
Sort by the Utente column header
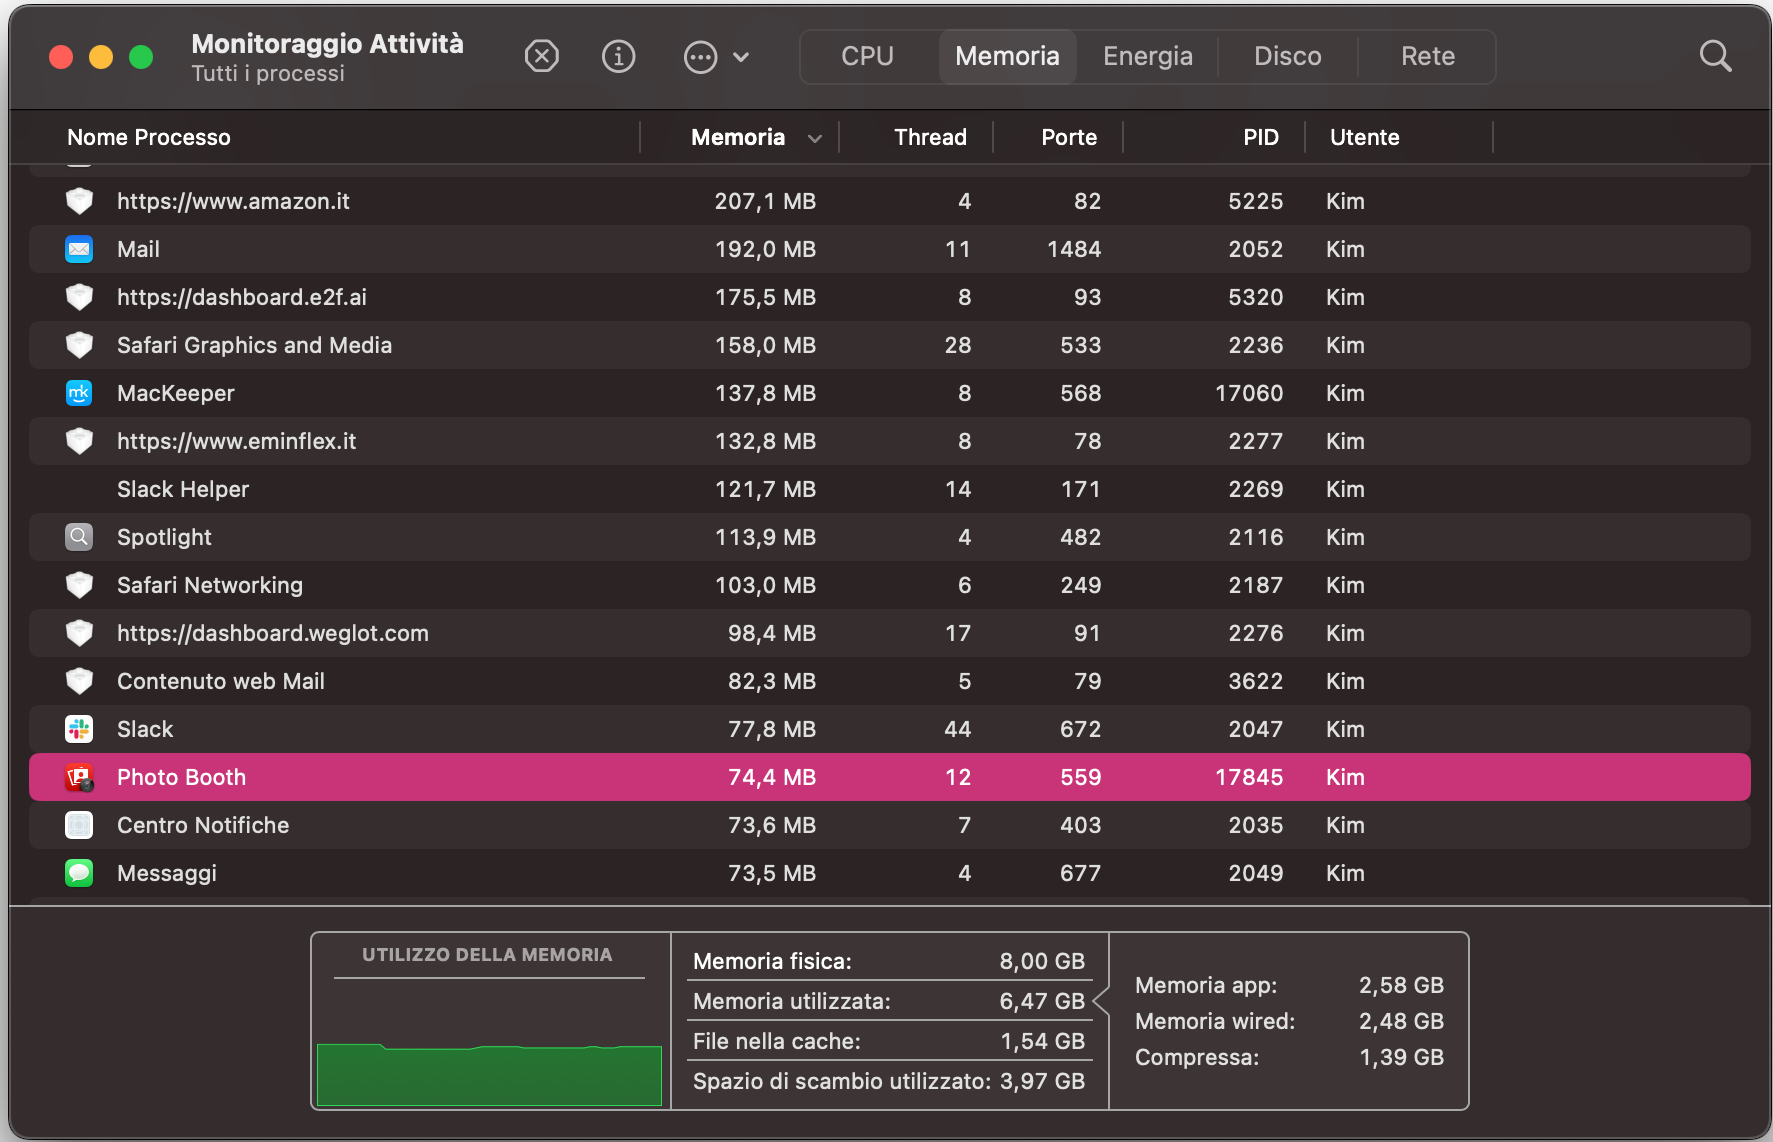pyautogui.click(x=1364, y=137)
